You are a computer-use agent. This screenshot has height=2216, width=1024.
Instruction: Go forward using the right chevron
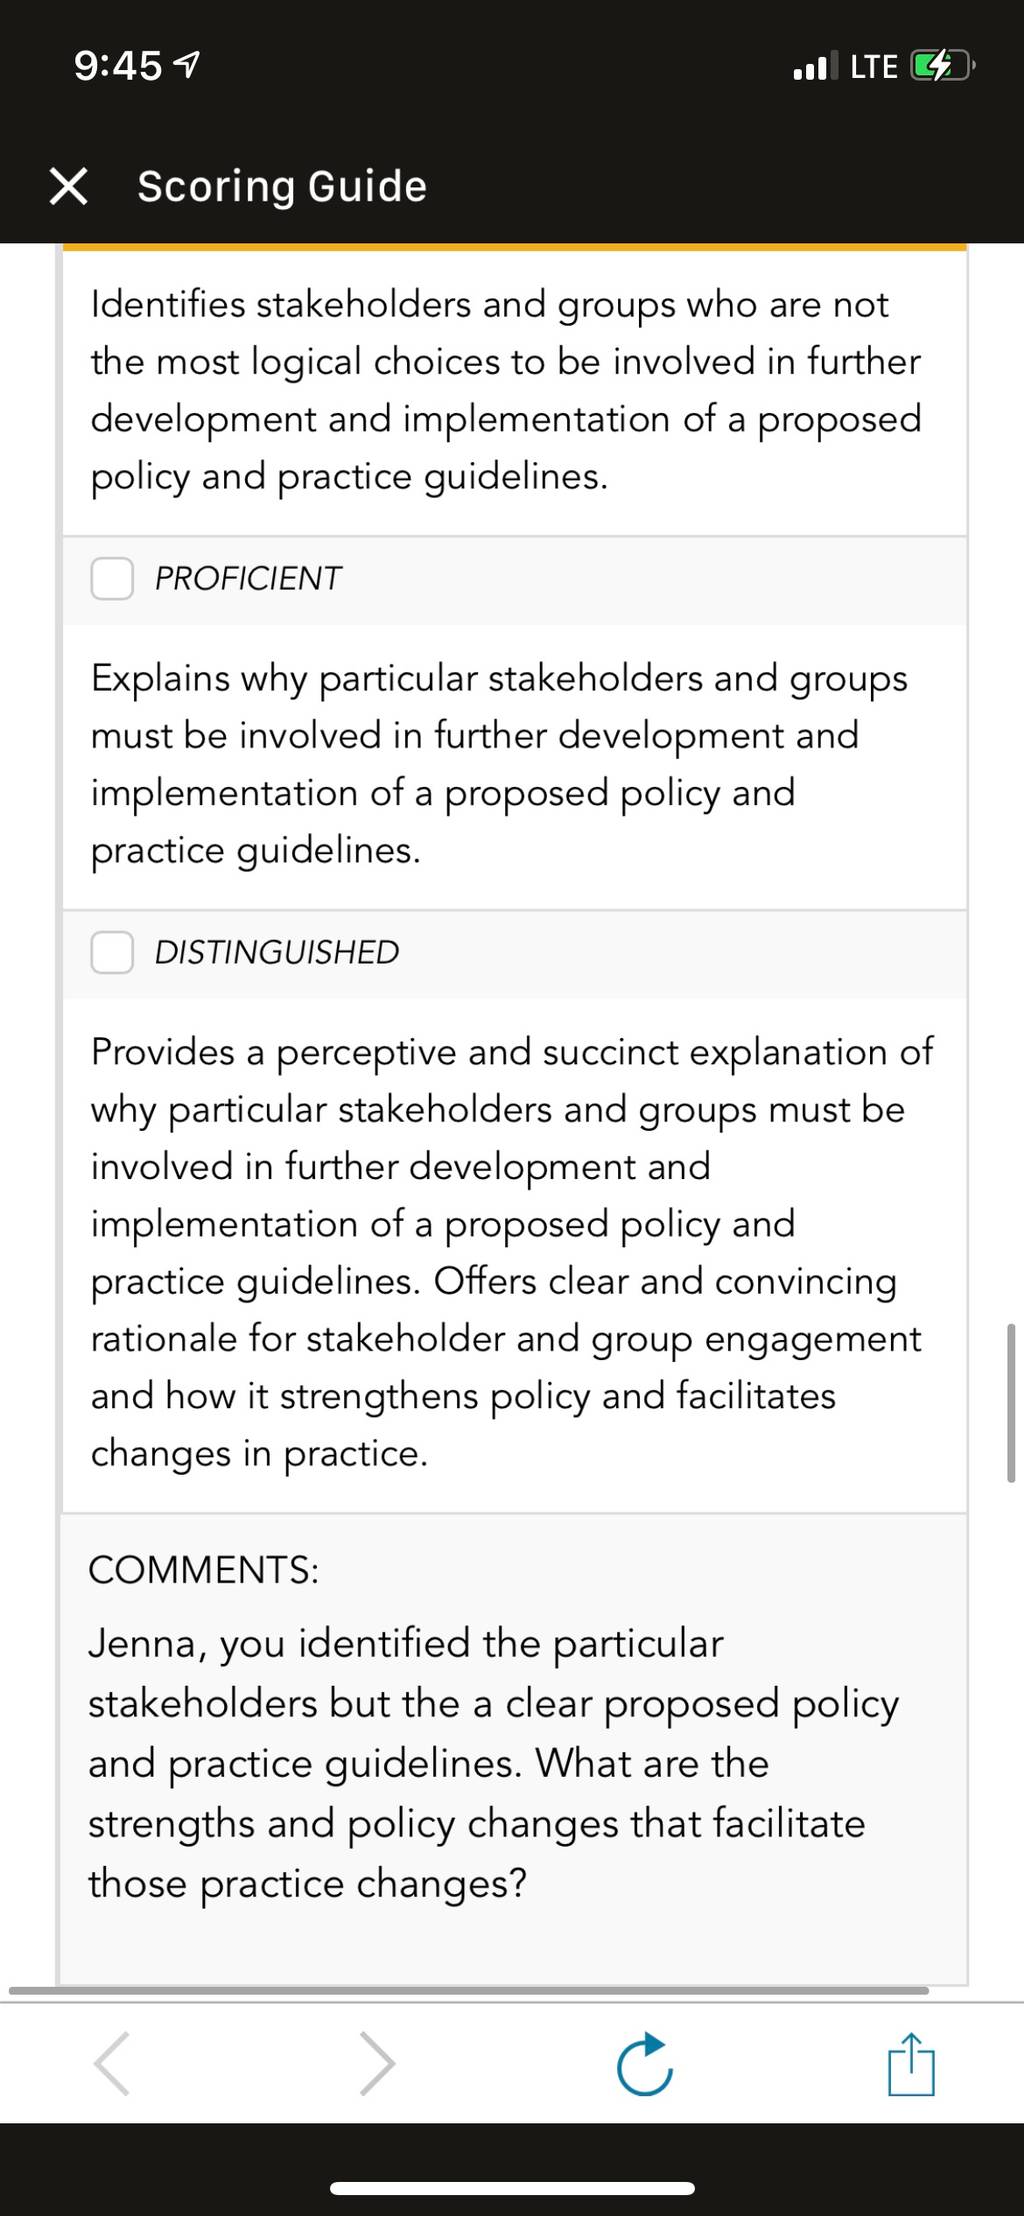pyautogui.click(x=377, y=2063)
